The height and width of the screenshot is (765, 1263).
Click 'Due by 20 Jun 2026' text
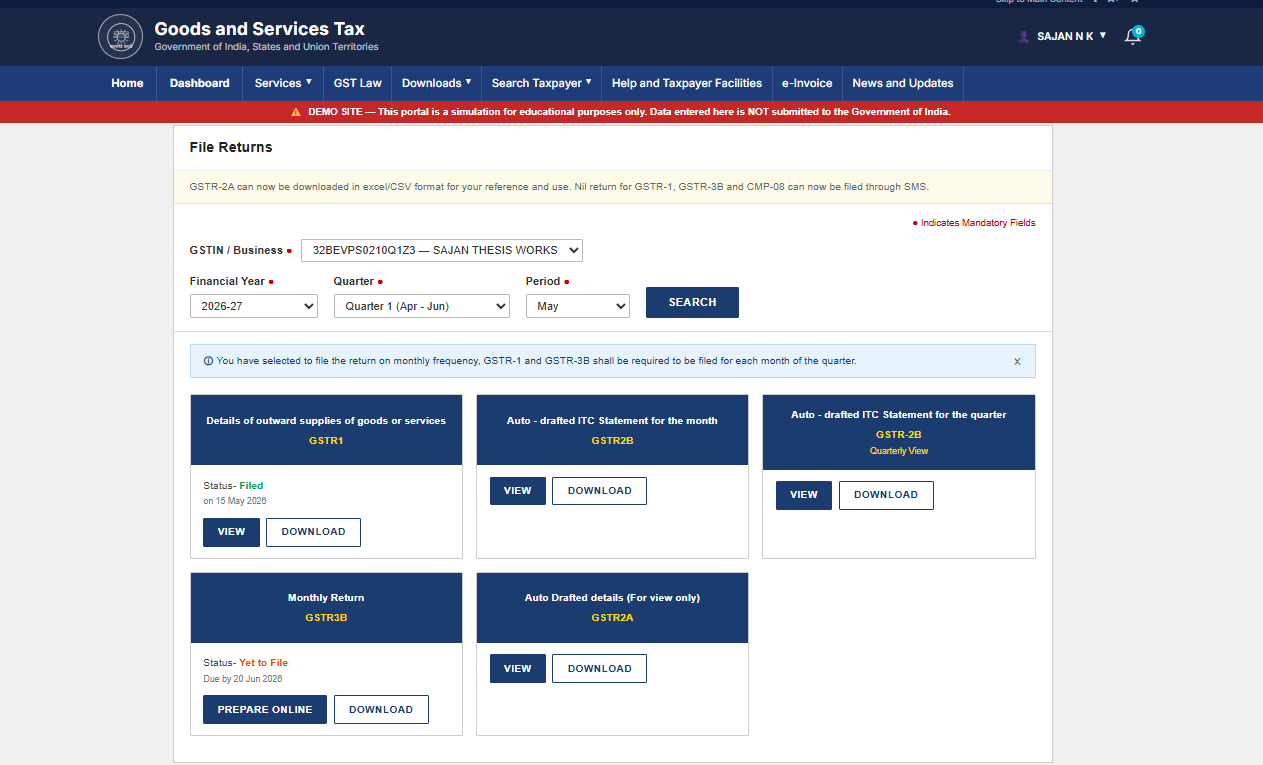tap(243, 679)
